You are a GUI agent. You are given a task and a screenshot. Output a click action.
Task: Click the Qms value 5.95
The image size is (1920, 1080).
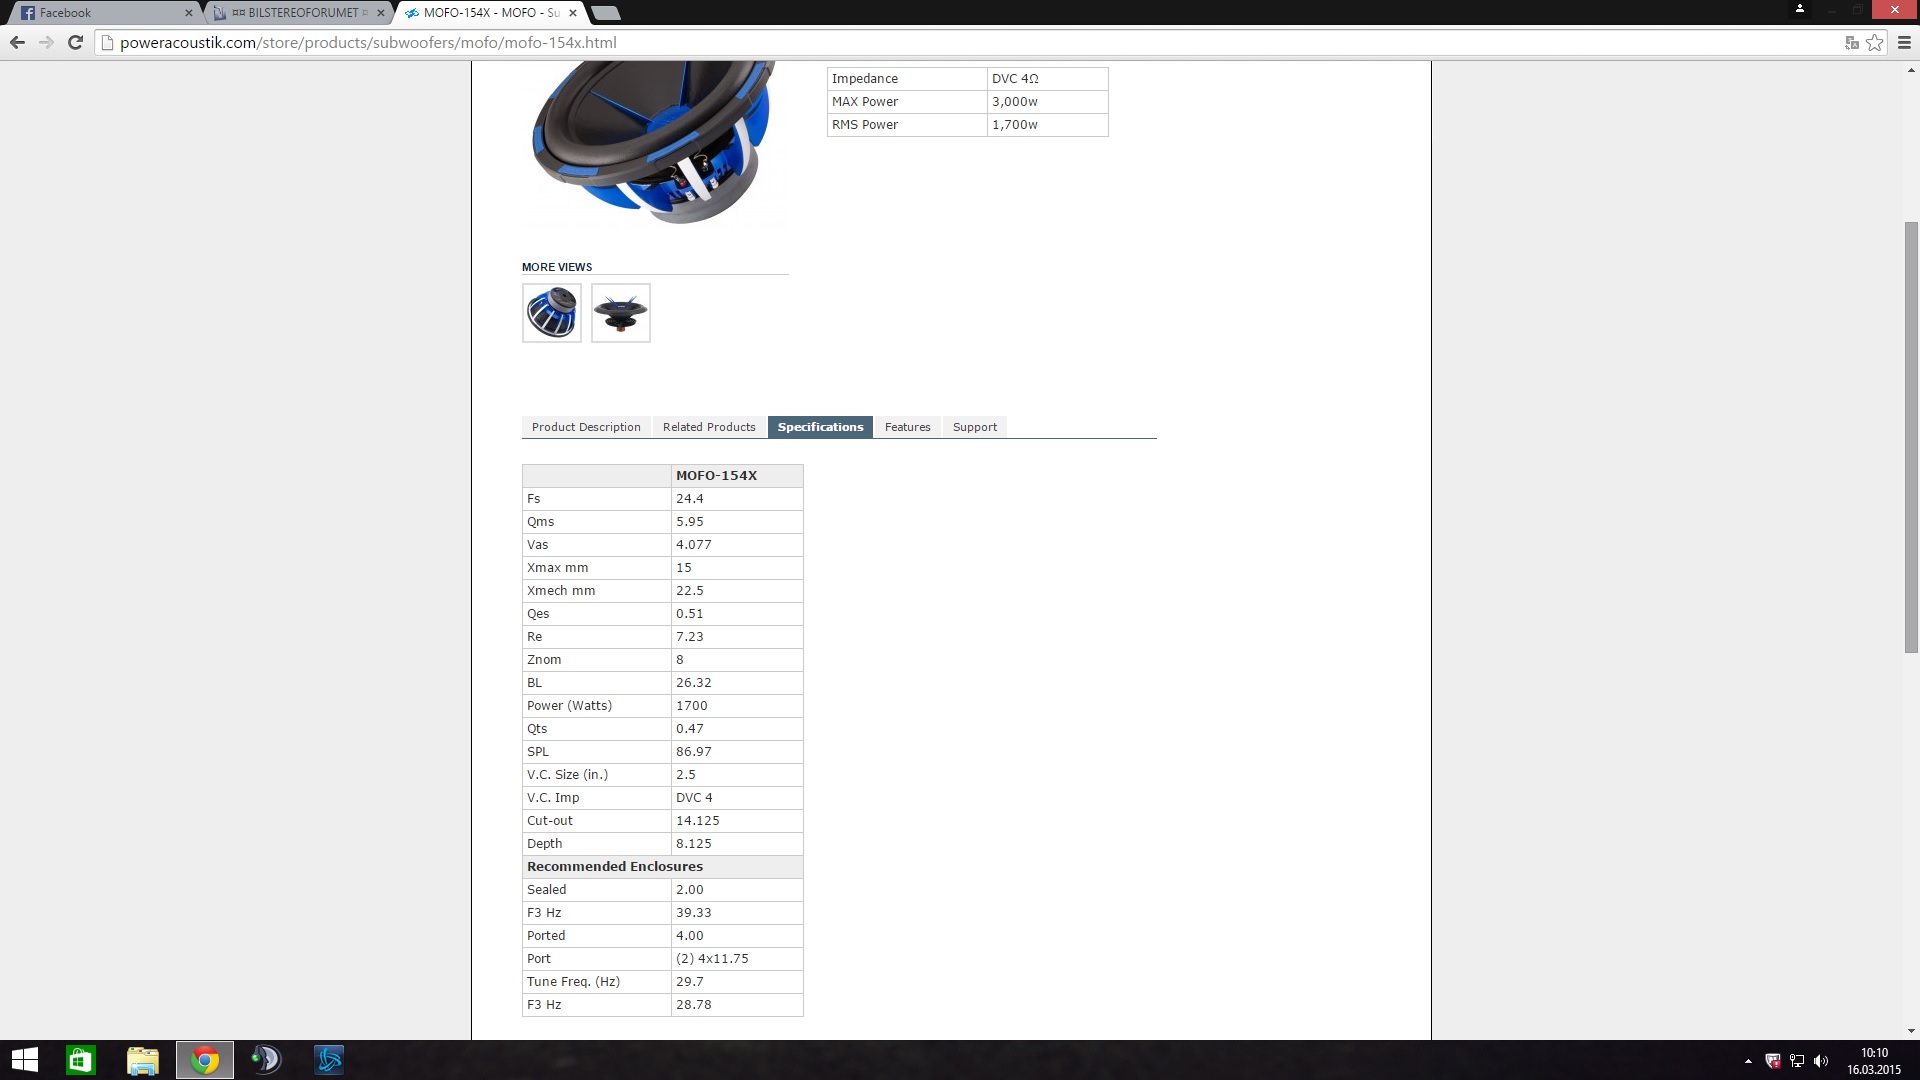click(x=690, y=522)
